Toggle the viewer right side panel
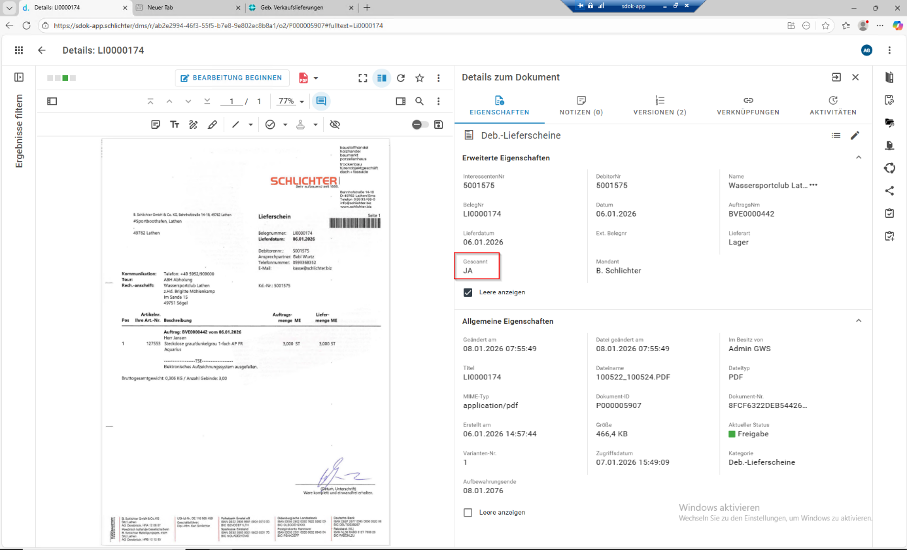Screen dimensions: 908x550 point(401,101)
